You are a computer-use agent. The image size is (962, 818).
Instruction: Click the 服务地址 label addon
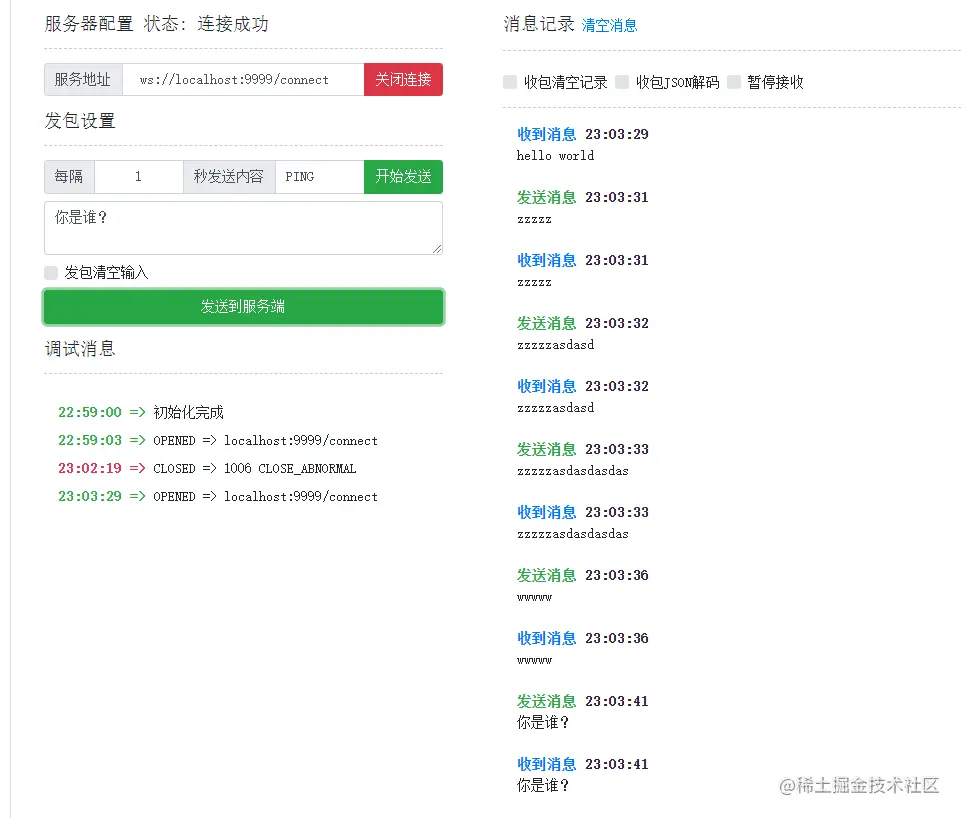point(83,80)
